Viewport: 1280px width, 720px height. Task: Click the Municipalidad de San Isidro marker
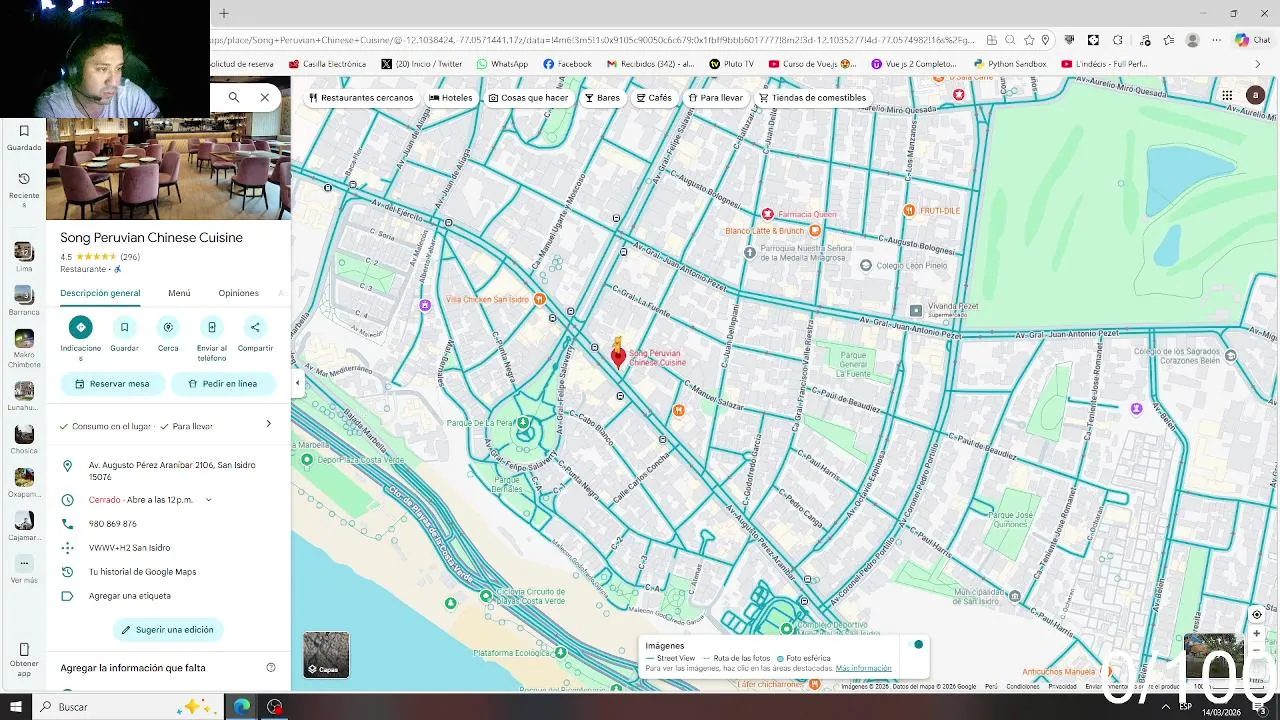1015,596
